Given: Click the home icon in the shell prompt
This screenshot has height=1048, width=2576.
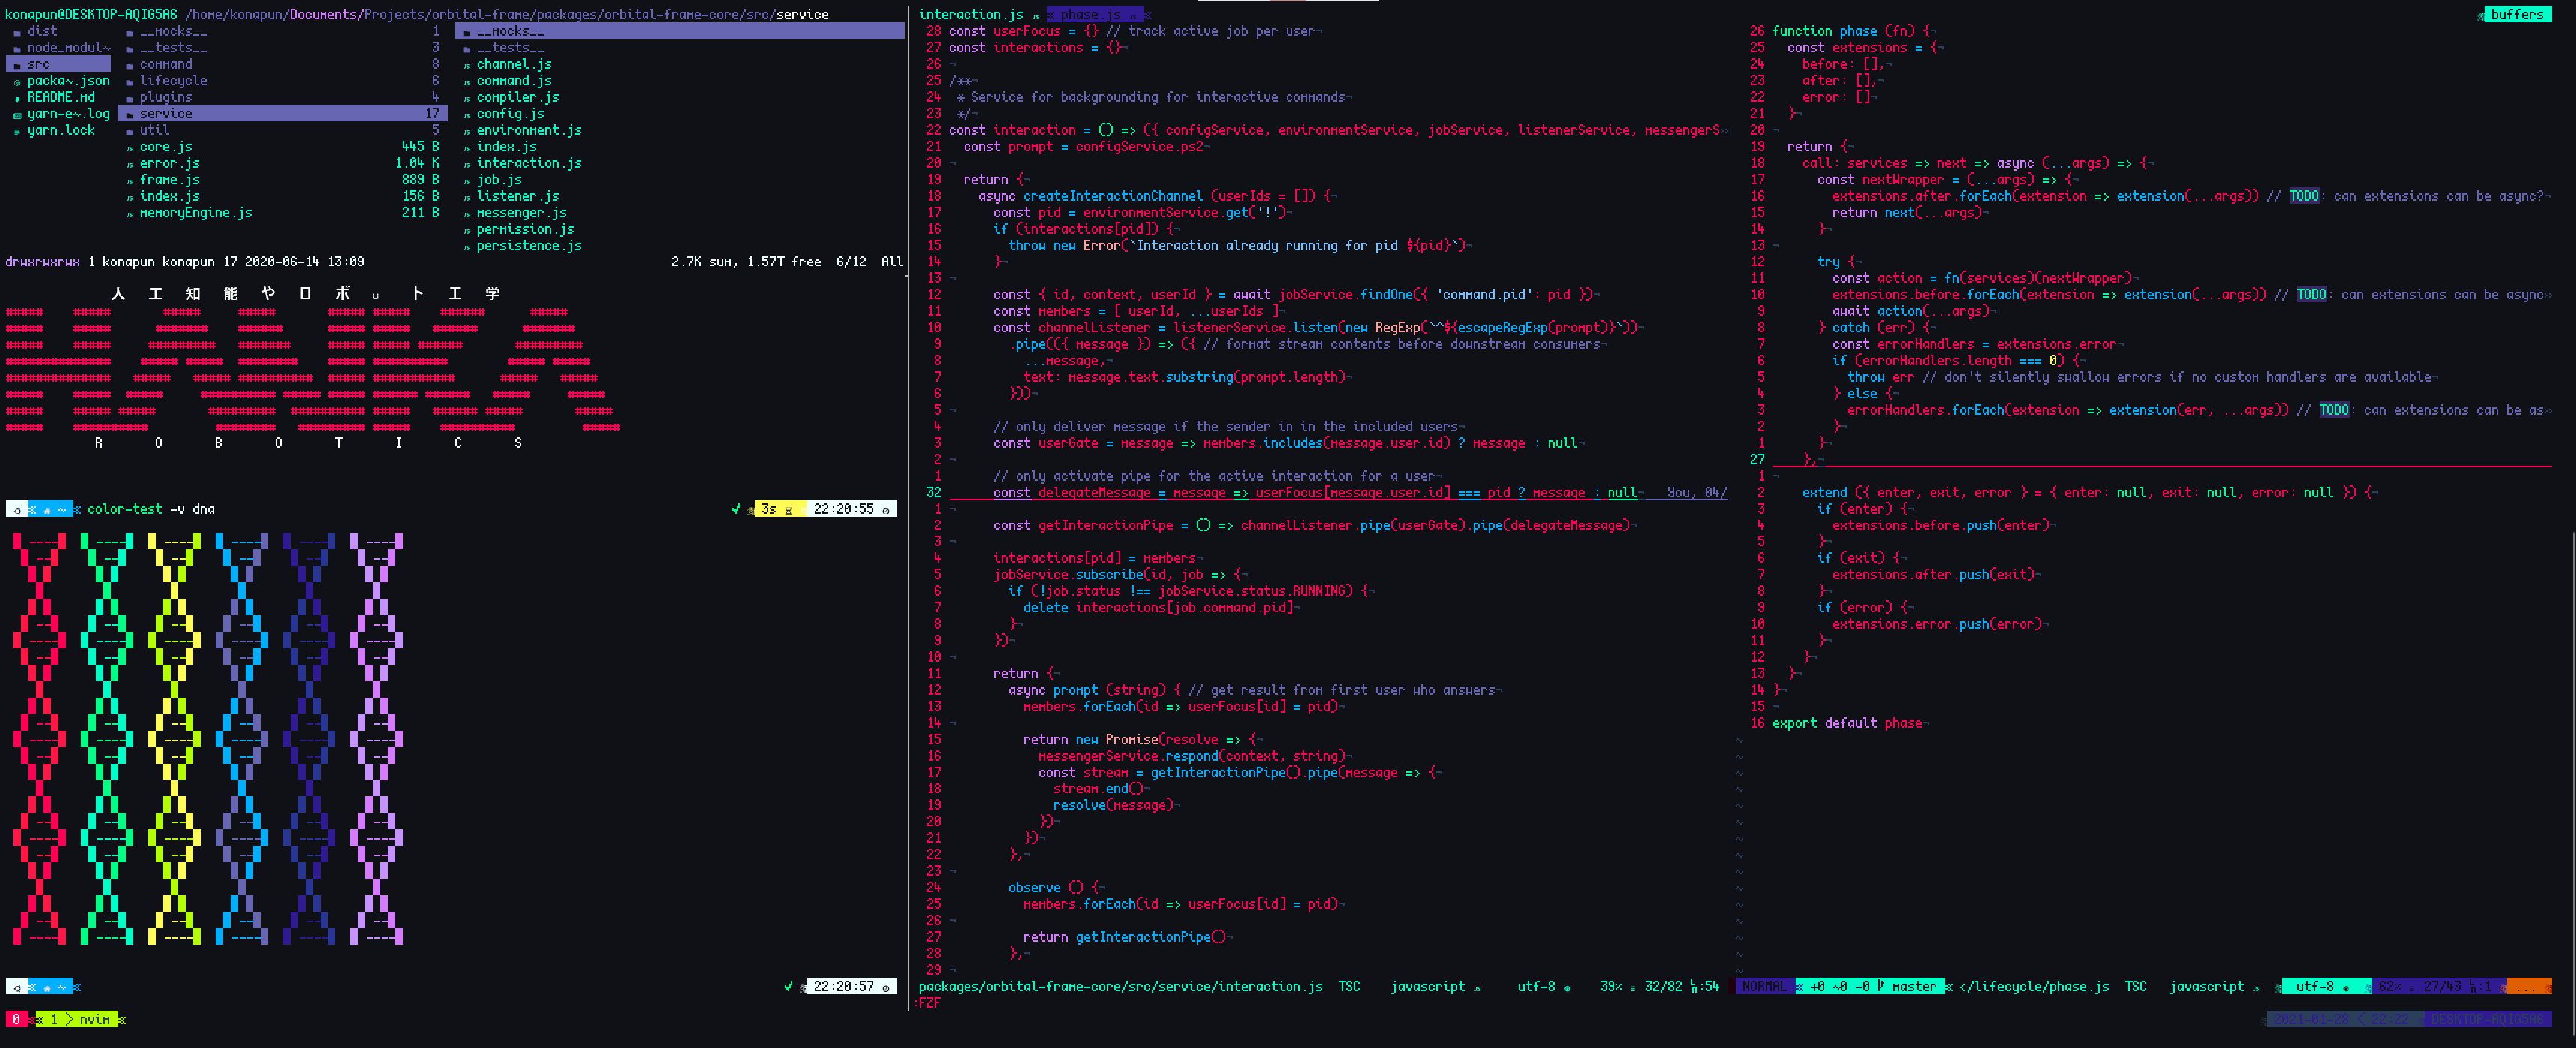Looking at the screenshot, I should pyautogui.click(x=46, y=510).
